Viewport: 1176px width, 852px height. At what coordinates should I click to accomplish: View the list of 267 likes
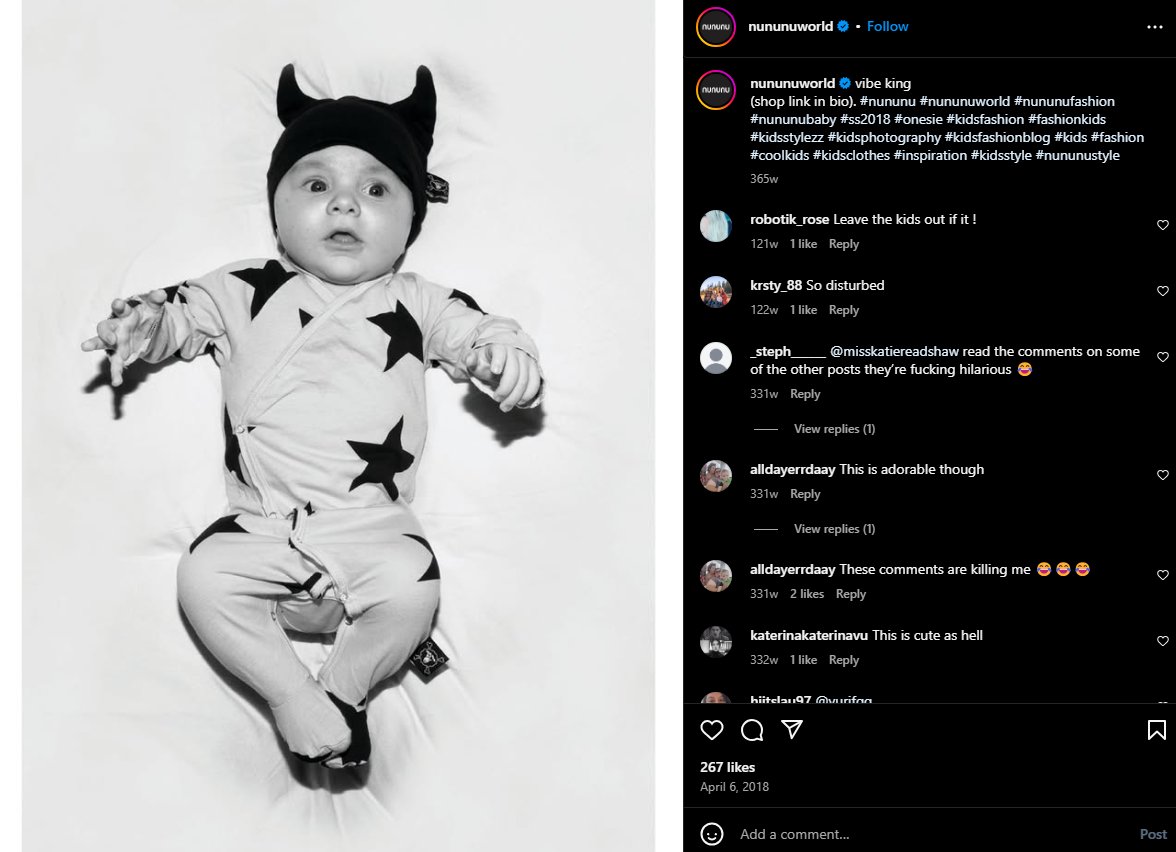tap(727, 767)
